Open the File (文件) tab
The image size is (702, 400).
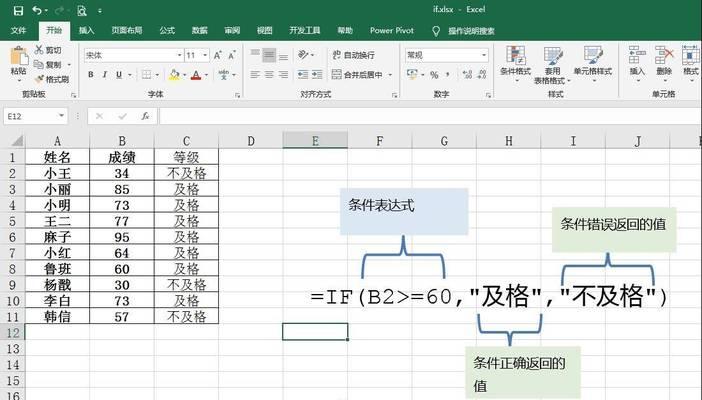pyautogui.click(x=18, y=30)
